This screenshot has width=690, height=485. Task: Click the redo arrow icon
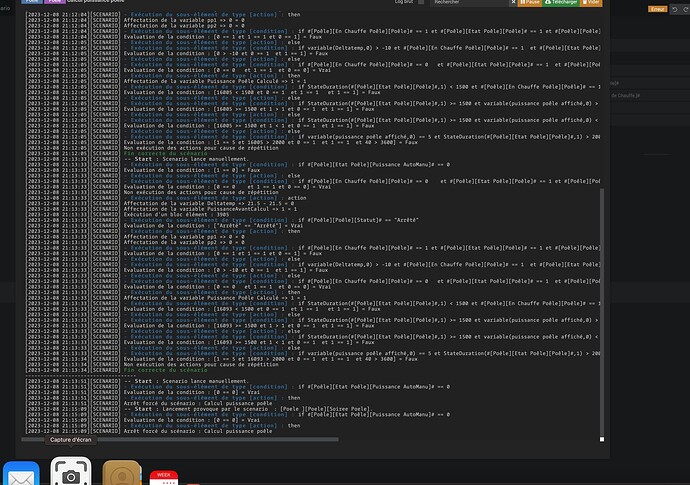click(686, 10)
